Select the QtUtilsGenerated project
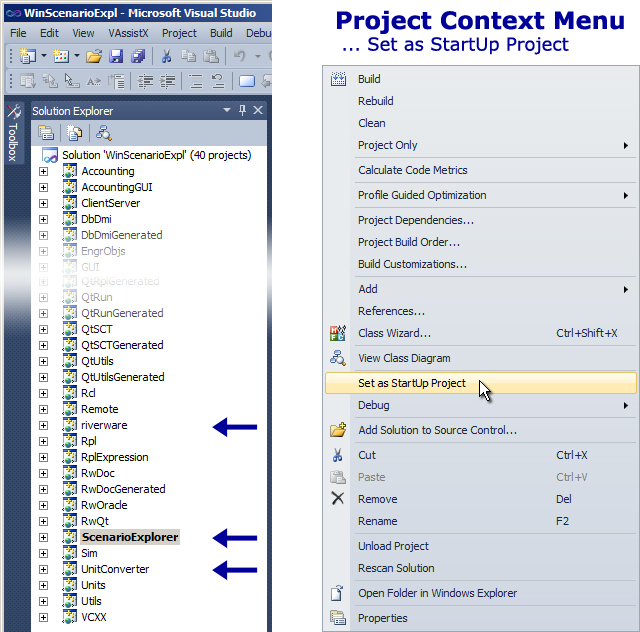640x632 pixels. point(122,377)
